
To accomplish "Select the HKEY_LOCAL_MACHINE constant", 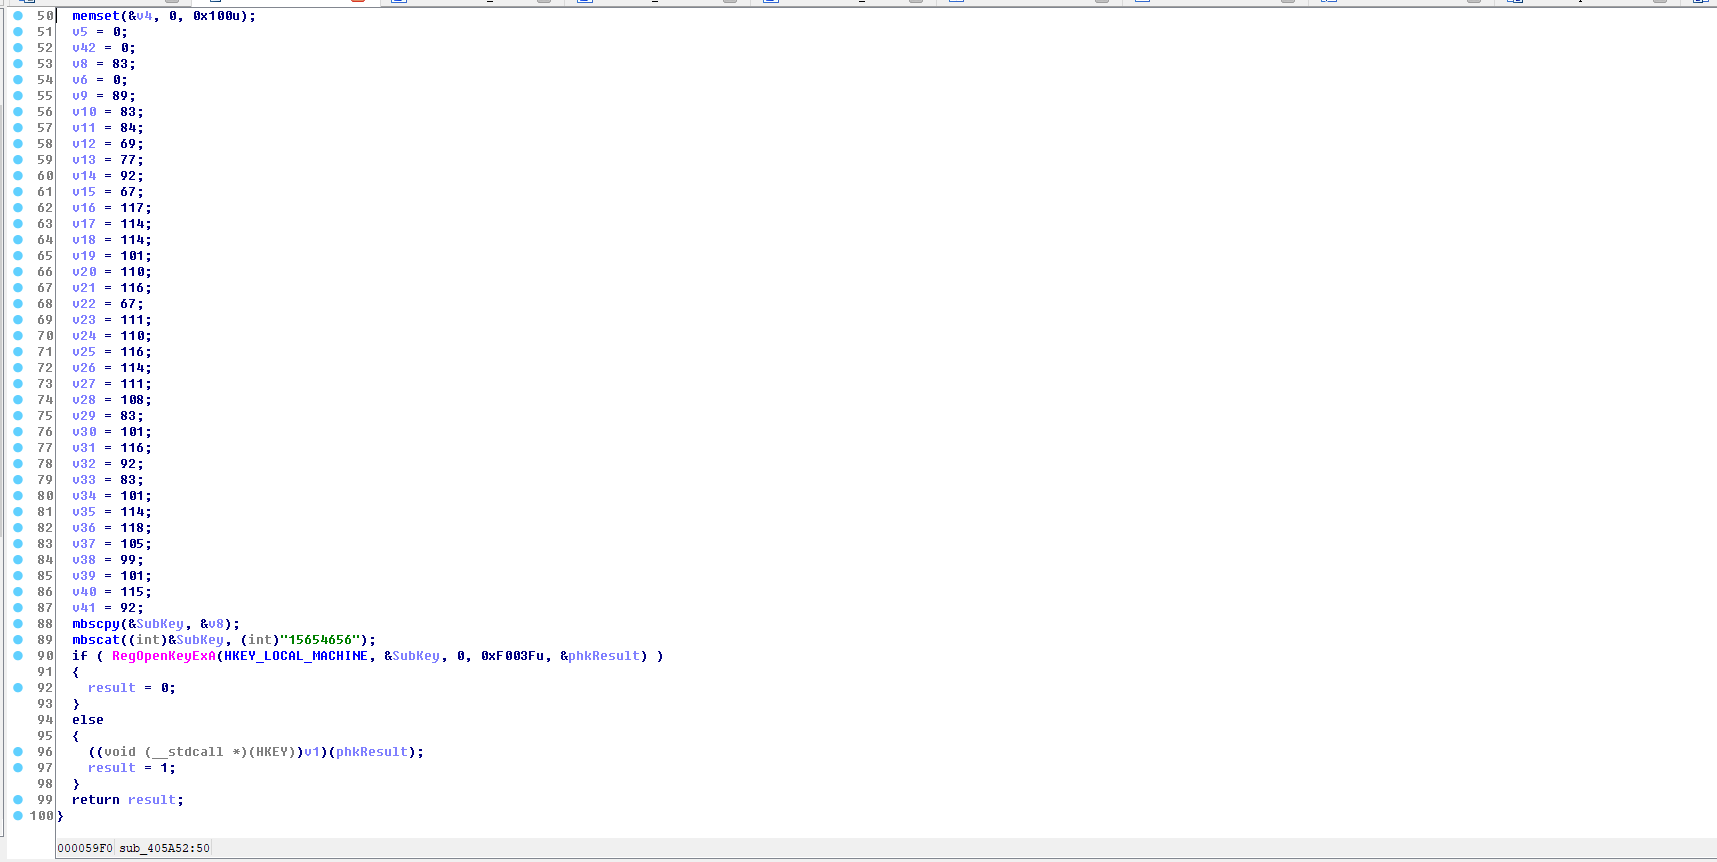I will pos(295,656).
